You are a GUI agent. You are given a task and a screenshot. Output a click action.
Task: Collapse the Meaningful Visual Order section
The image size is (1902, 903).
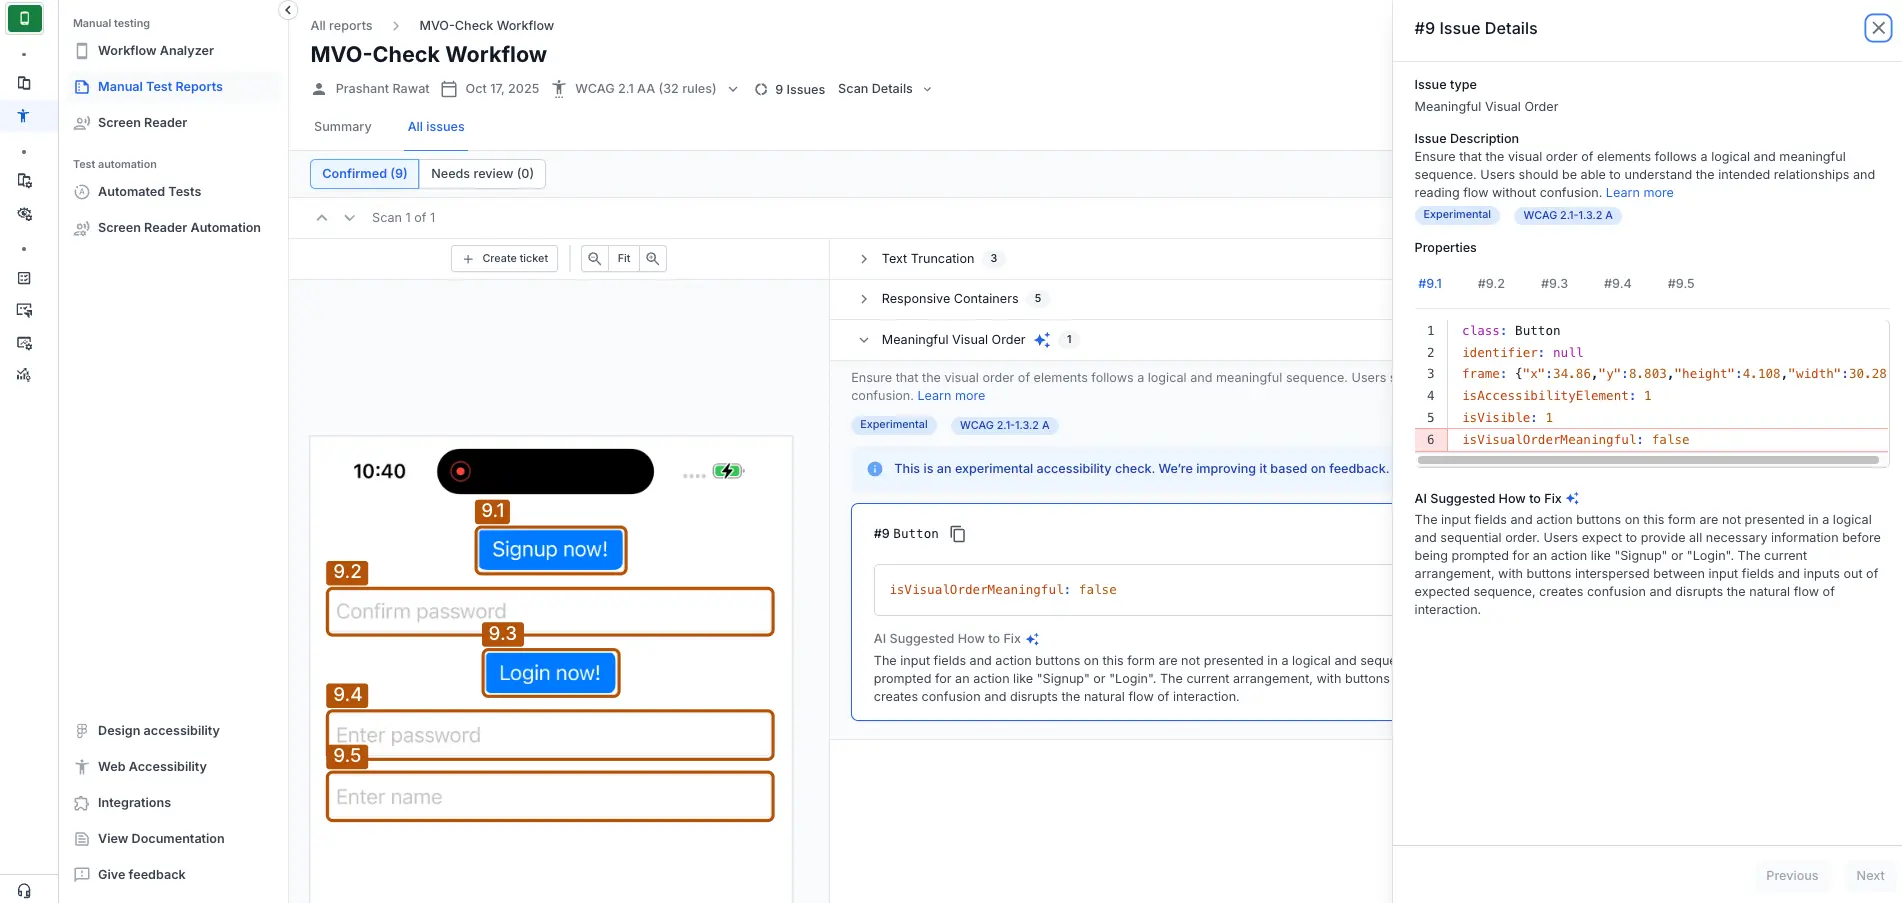(x=864, y=339)
